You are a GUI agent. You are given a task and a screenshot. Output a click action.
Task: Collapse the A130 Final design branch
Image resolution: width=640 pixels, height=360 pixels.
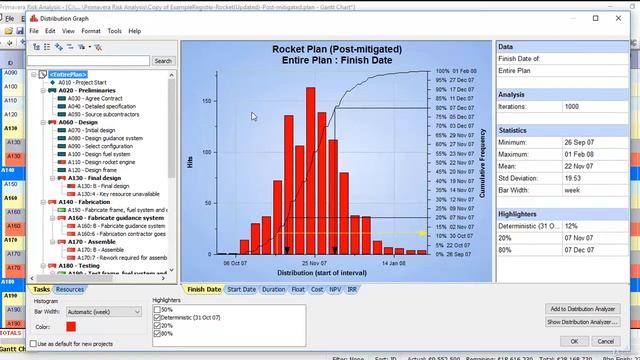coord(52,178)
